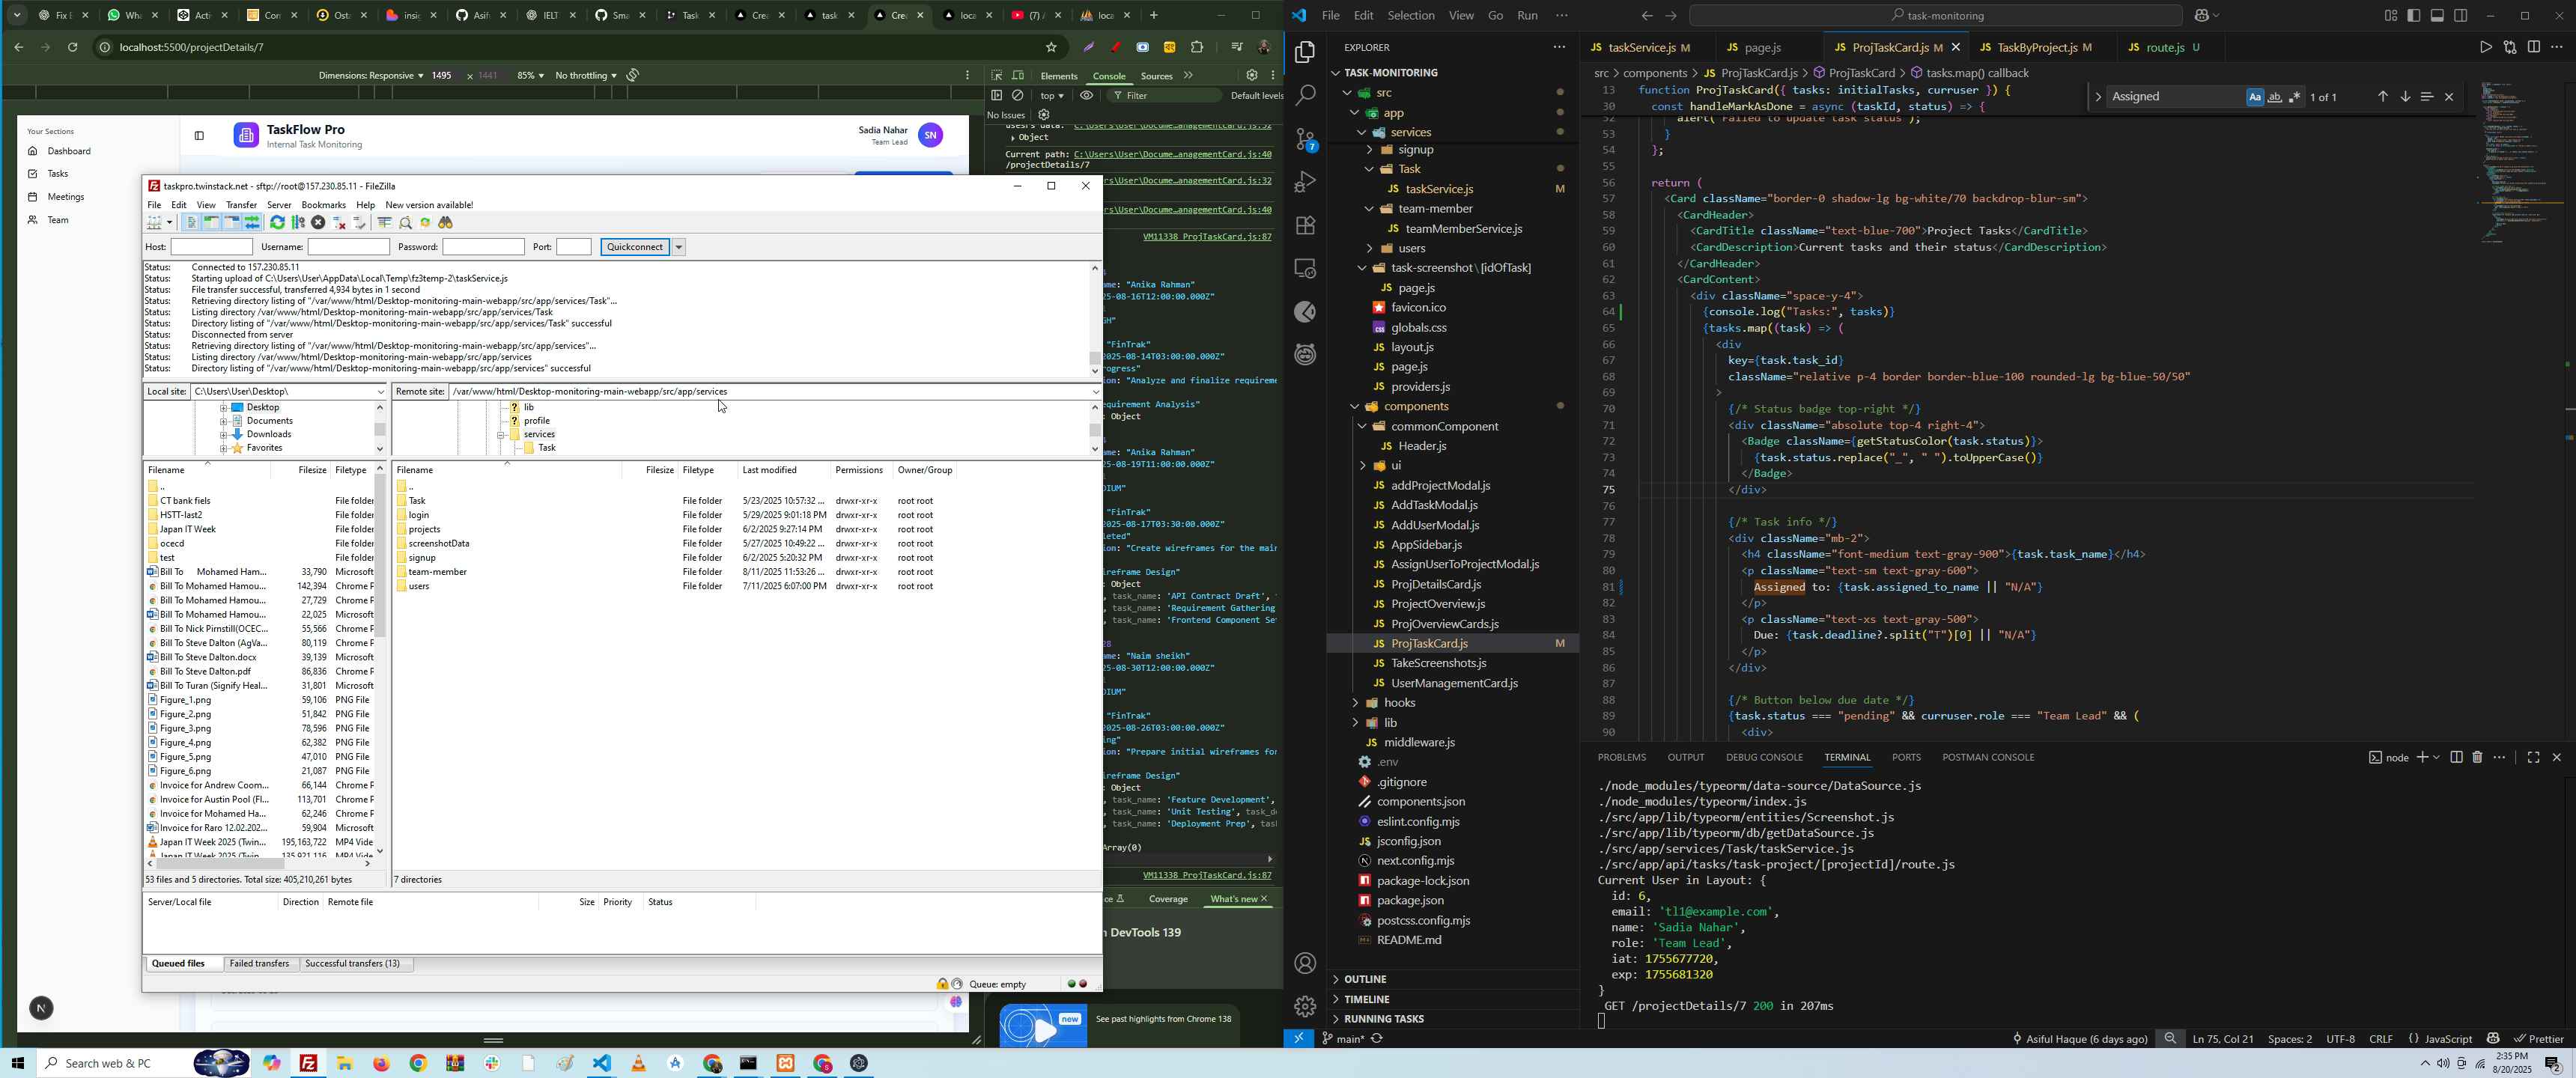Click the Quickconnect button
This screenshot has width=2576, height=1078.
(635, 247)
